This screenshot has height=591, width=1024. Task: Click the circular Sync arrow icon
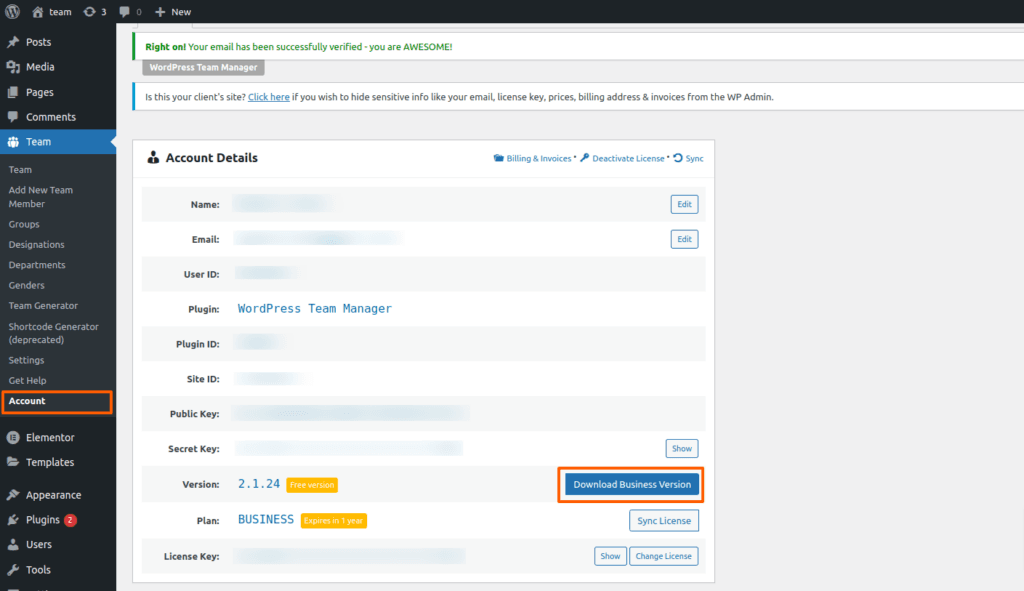[x=678, y=158]
